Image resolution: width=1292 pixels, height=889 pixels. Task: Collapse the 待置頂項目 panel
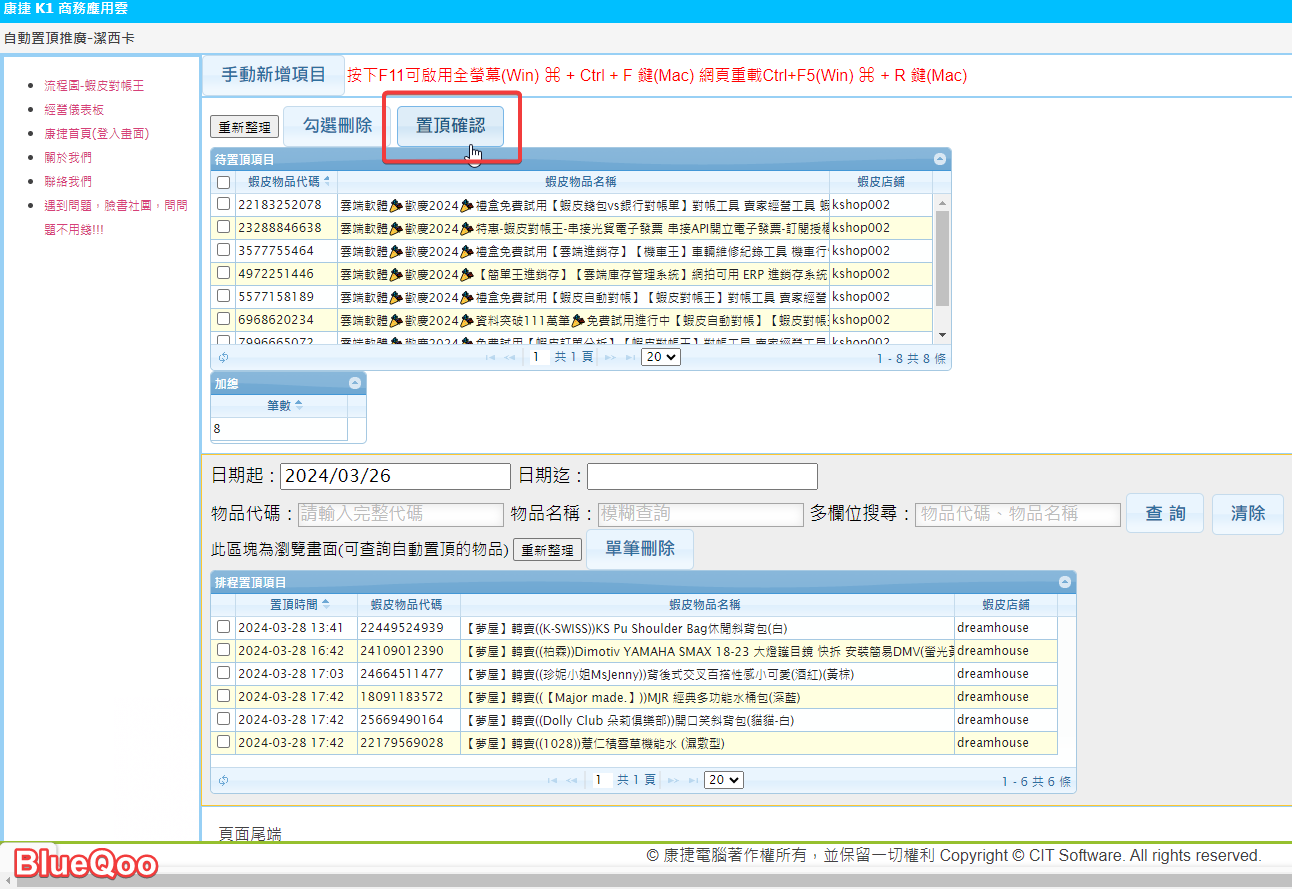940,159
